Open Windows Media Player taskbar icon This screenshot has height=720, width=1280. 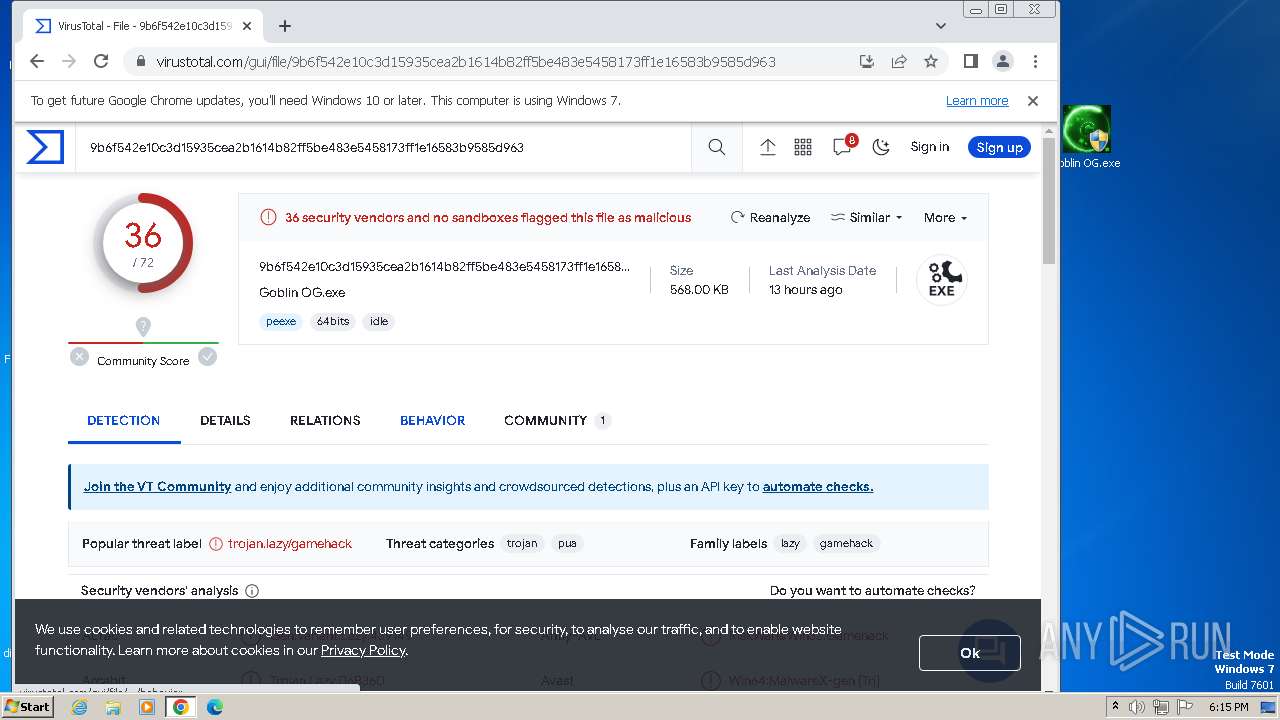147,707
